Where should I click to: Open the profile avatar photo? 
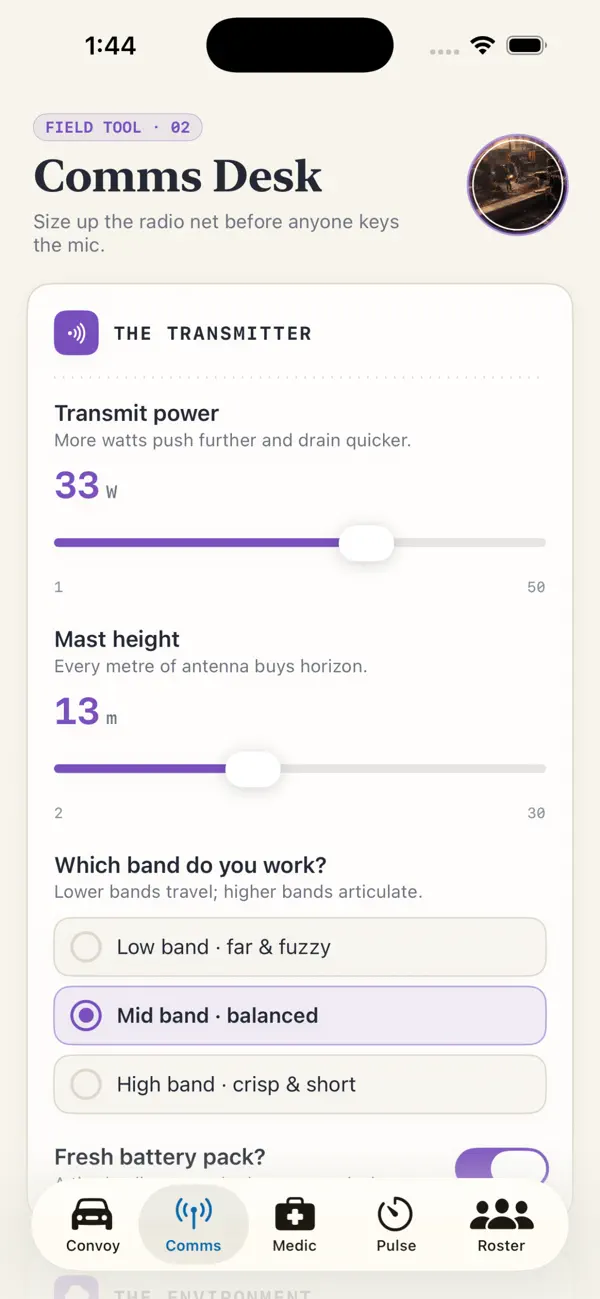click(x=517, y=184)
